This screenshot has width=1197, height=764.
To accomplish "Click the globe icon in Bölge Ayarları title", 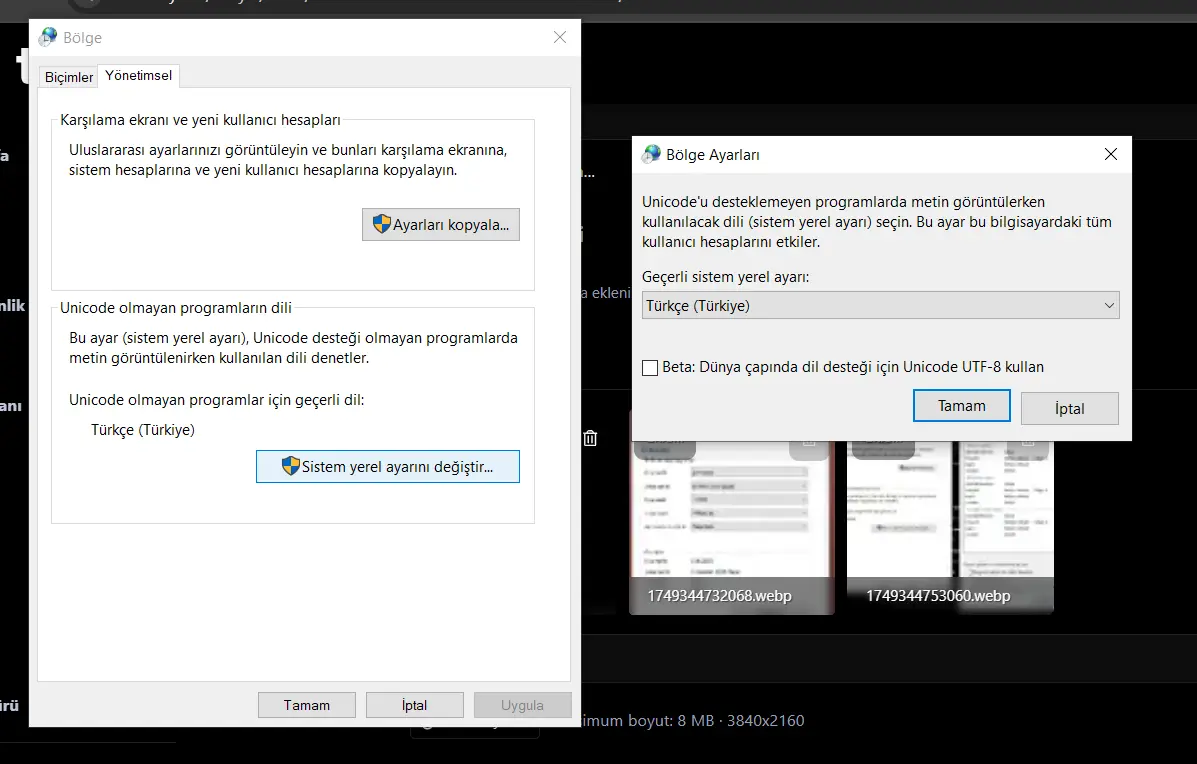I will point(651,154).
